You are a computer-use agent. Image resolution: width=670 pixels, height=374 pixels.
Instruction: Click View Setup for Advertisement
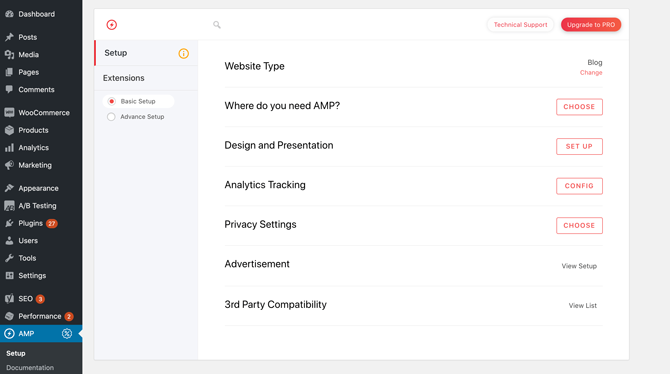pos(579,266)
